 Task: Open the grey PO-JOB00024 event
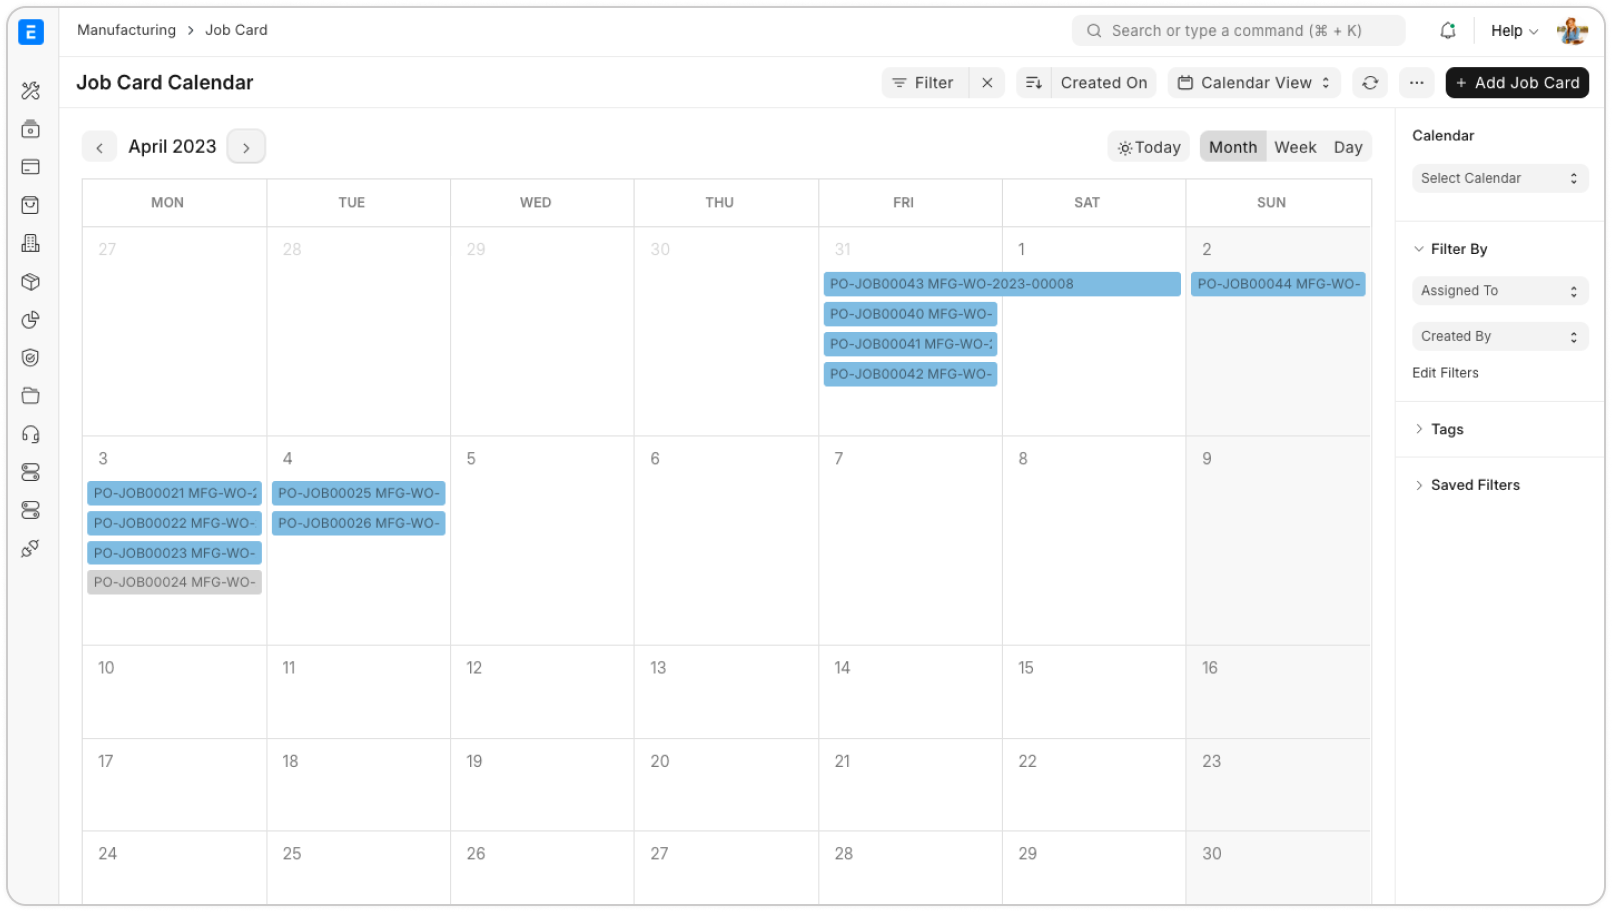coord(174,582)
